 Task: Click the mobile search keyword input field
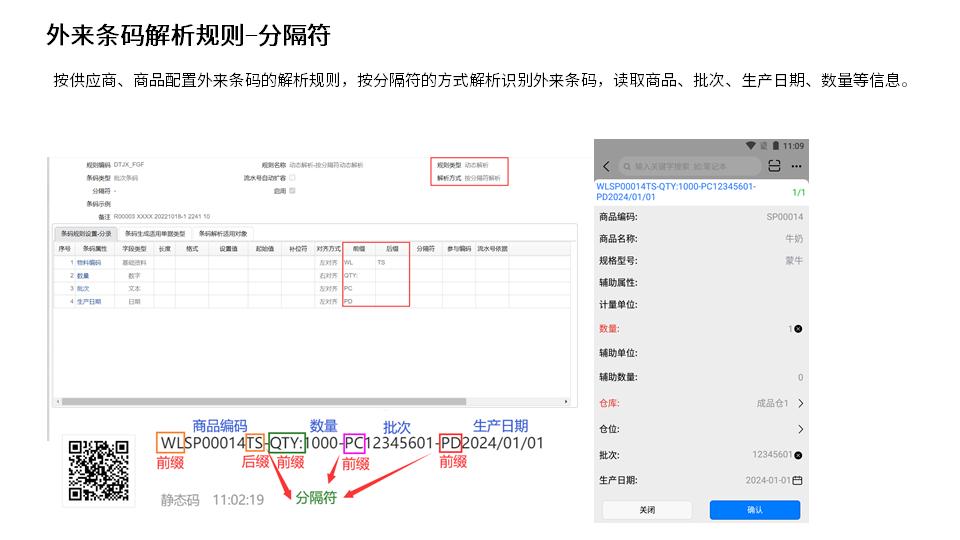point(690,166)
